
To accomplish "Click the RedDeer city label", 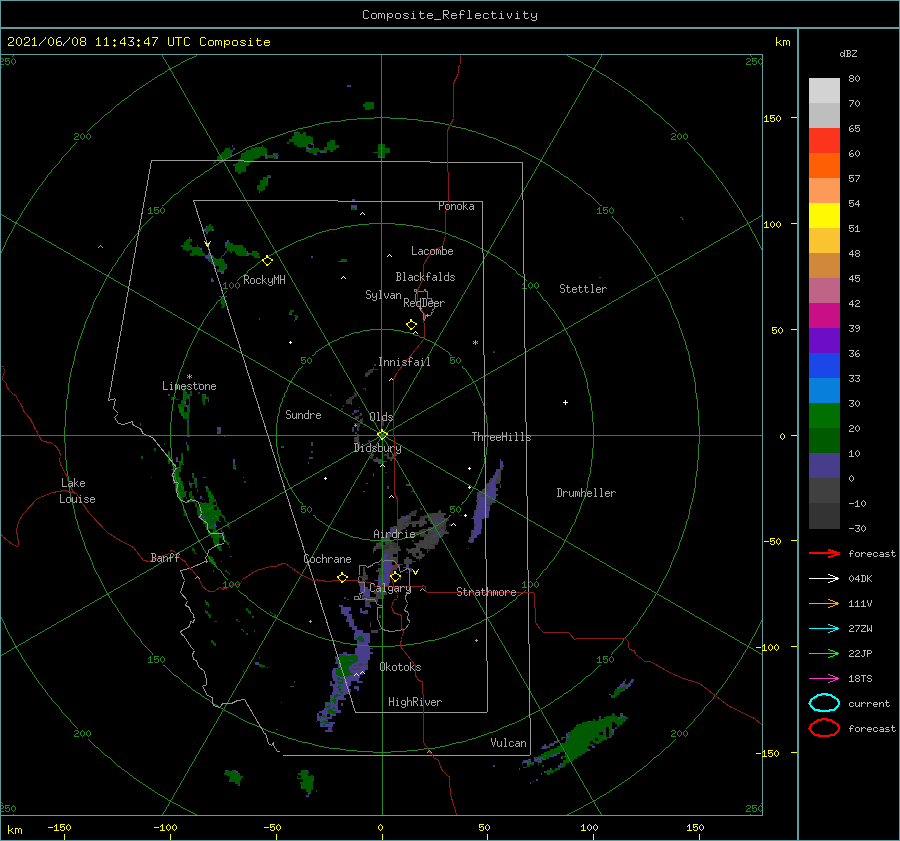I will [x=424, y=303].
